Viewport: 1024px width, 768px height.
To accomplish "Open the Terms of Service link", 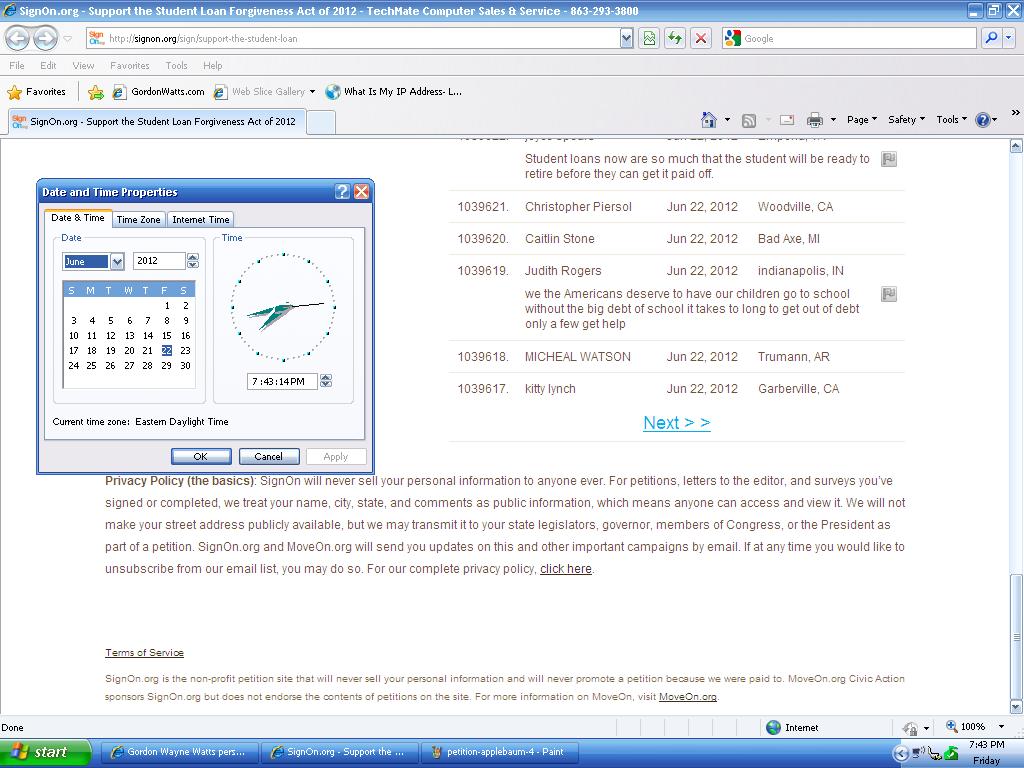I will tap(144, 652).
